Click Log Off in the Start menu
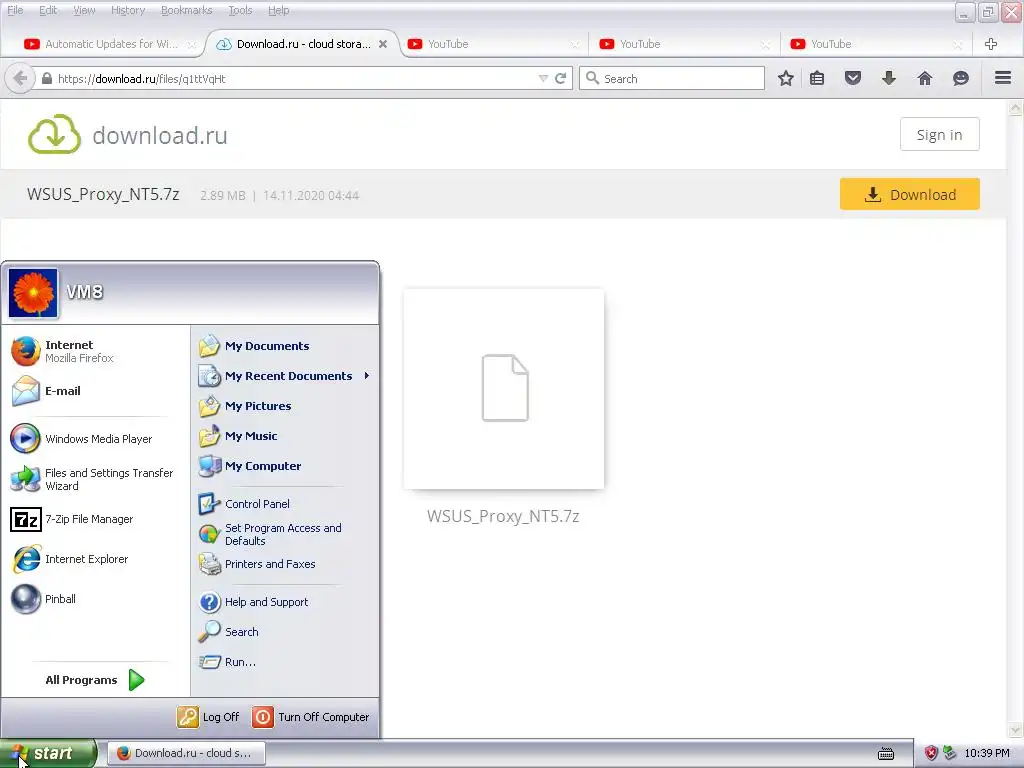The height and width of the screenshot is (768, 1024). point(208,717)
